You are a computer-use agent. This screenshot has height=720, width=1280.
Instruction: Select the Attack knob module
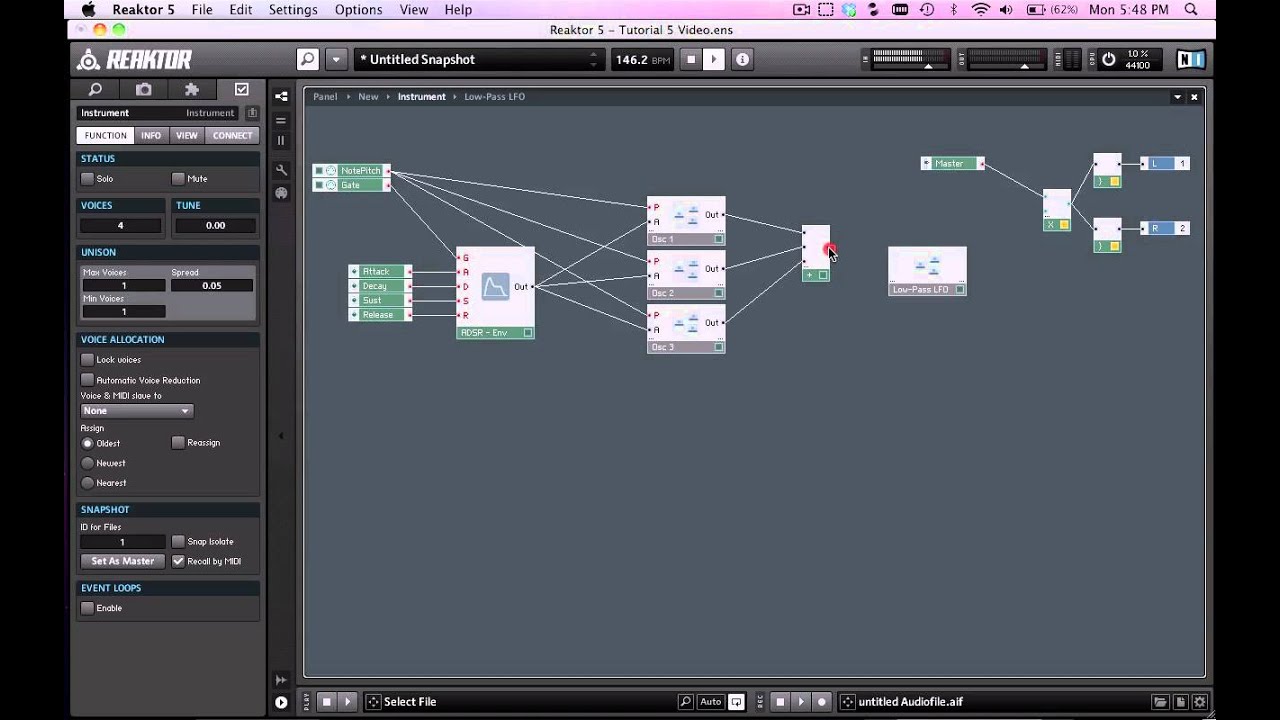tap(380, 271)
